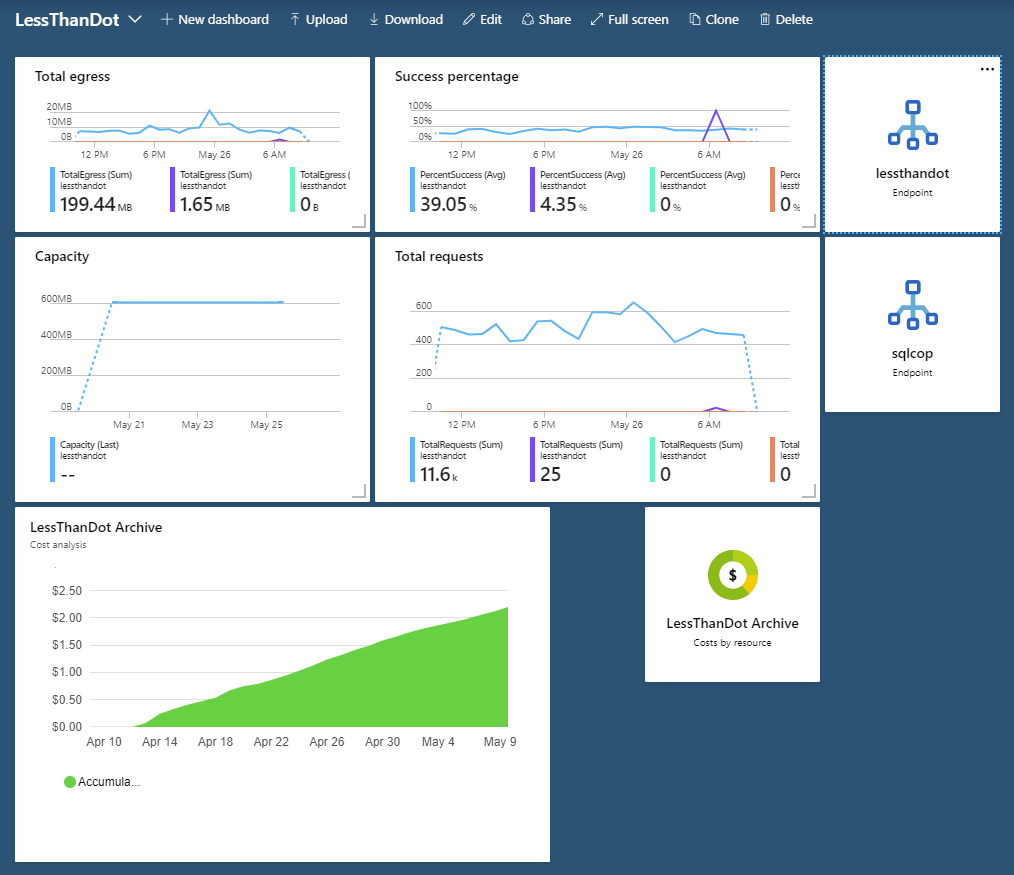This screenshot has height=875, width=1014.
Task: Click the cost donut dollar icon
Action: 732,575
